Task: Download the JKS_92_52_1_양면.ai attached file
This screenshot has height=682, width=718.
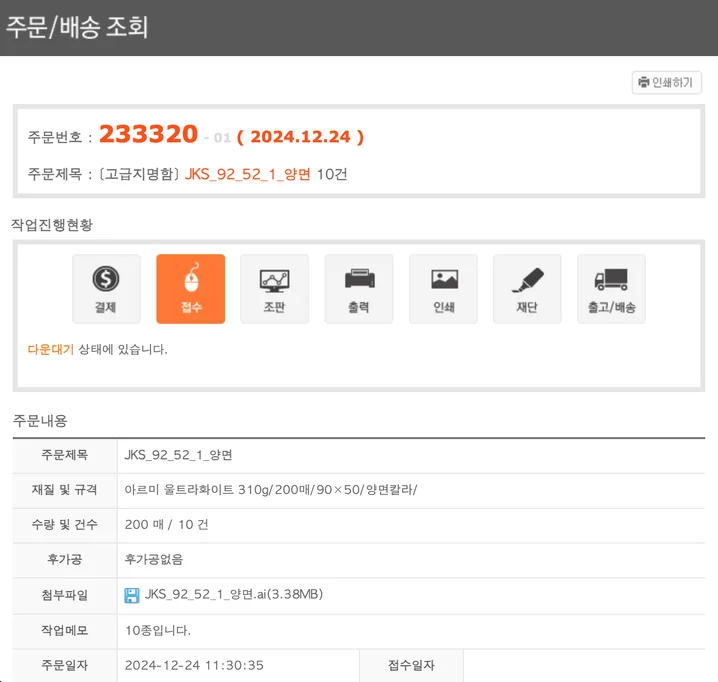Action: click(233, 595)
